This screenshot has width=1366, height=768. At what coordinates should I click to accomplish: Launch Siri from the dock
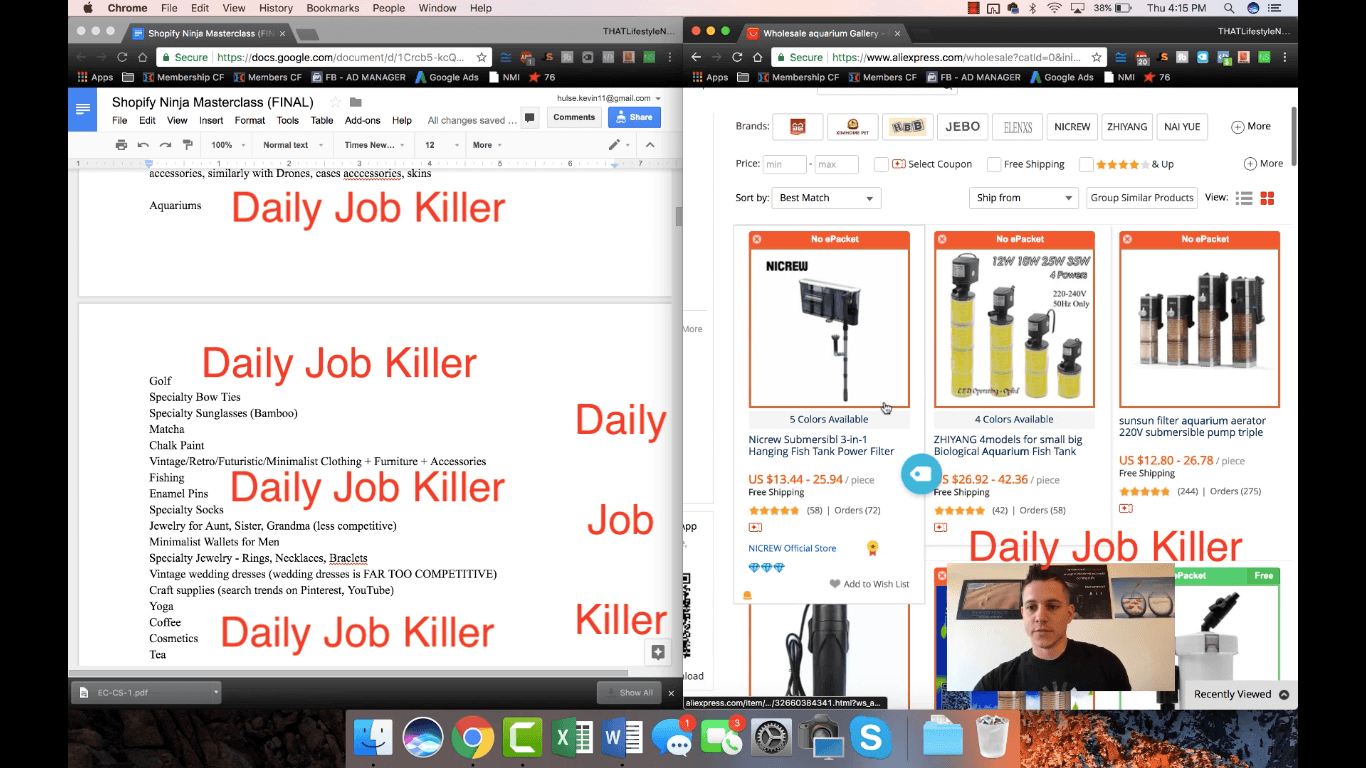[x=423, y=739]
